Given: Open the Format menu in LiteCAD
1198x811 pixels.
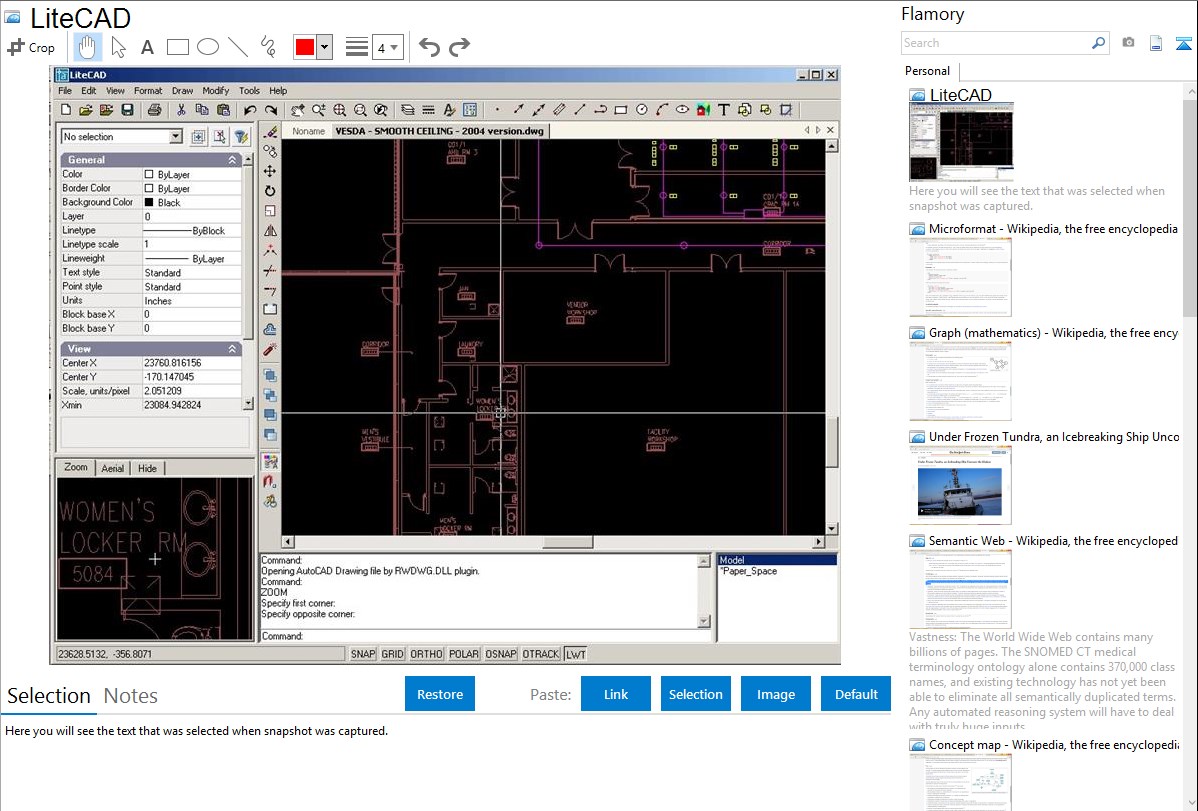Looking at the screenshot, I should 148,90.
